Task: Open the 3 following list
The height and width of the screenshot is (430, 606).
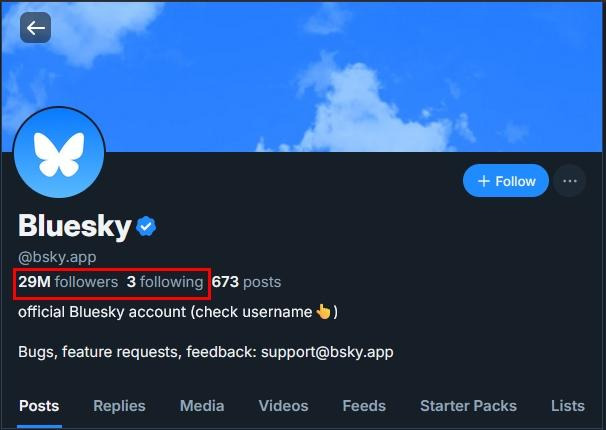Action: (x=165, y=282)
